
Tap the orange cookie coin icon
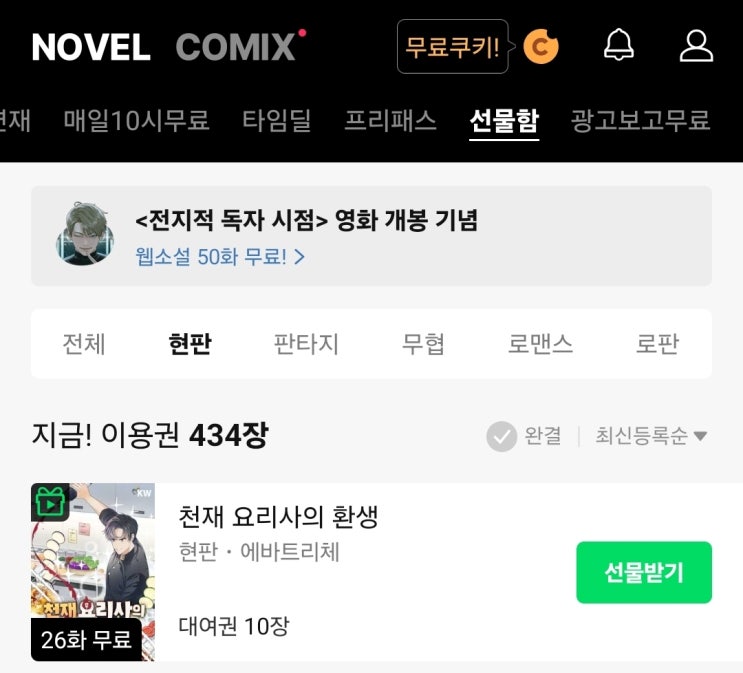tap(541, 46)
